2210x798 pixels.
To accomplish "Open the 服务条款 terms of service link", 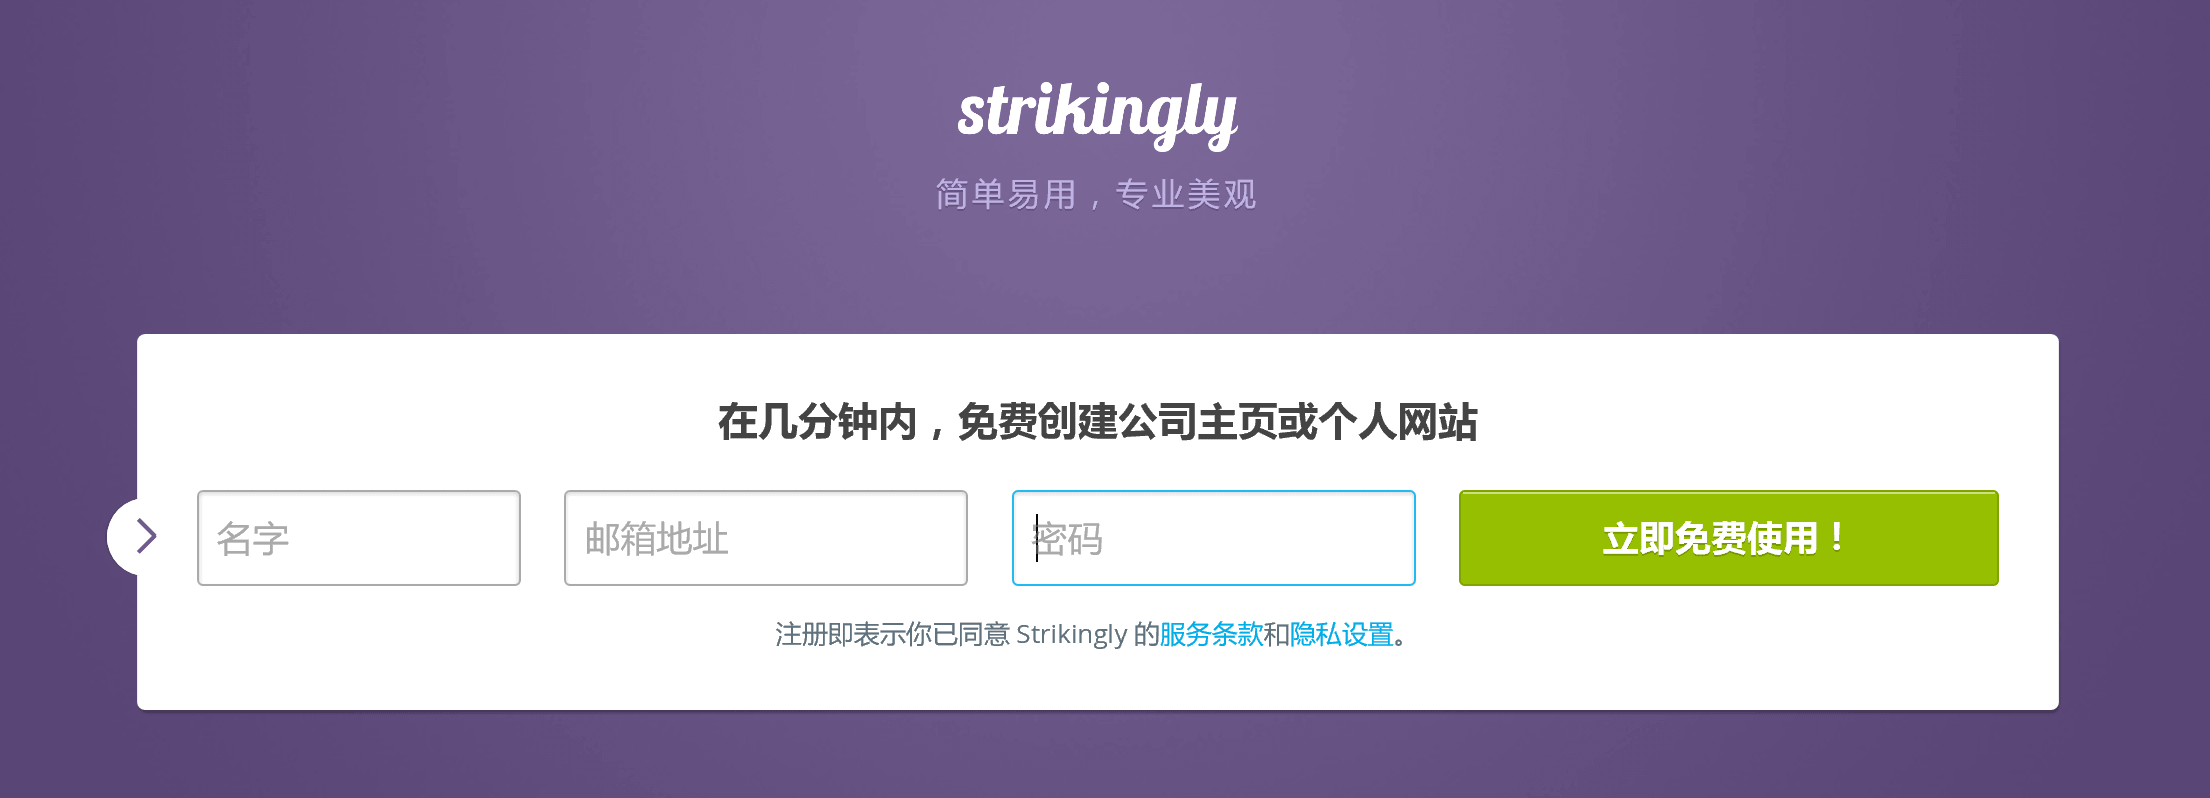I will [1211, 634].
